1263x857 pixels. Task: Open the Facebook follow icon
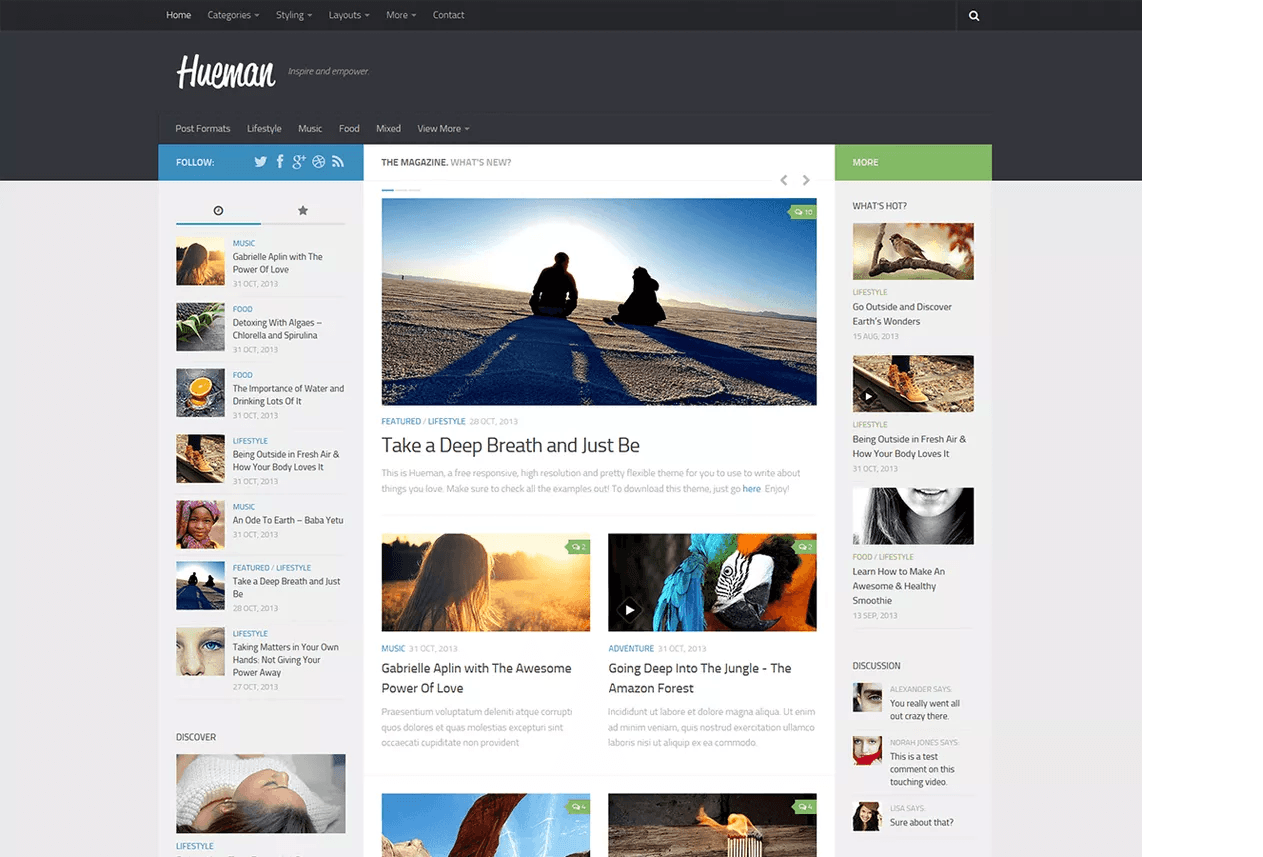click(x=280, y=162)
